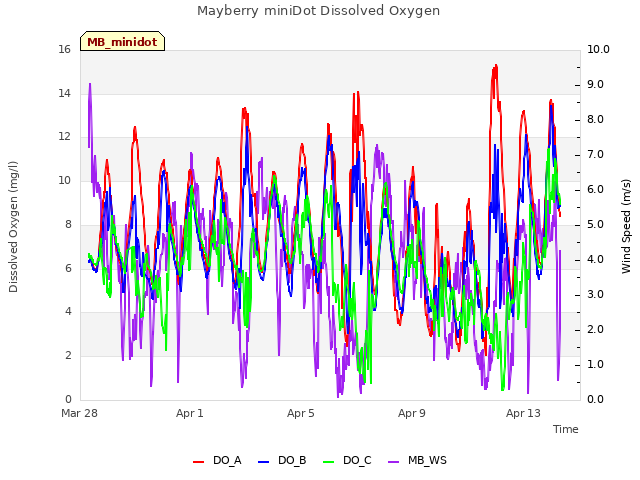Click the 4 value on left axis
The height and width of the screenshot is (480, 640).
coord(68,311)
